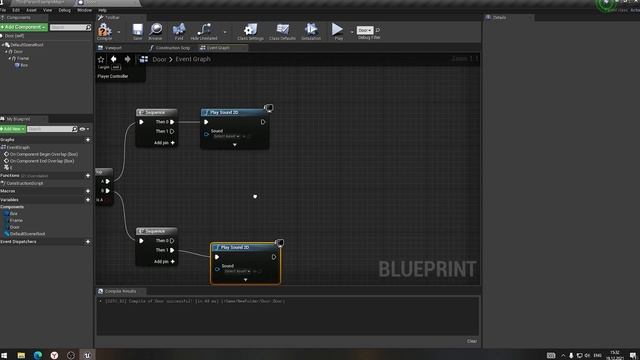This screenshot has height=360, width=640.
Task: Add a function with the Functions plus icon
Action: [88, 176]
